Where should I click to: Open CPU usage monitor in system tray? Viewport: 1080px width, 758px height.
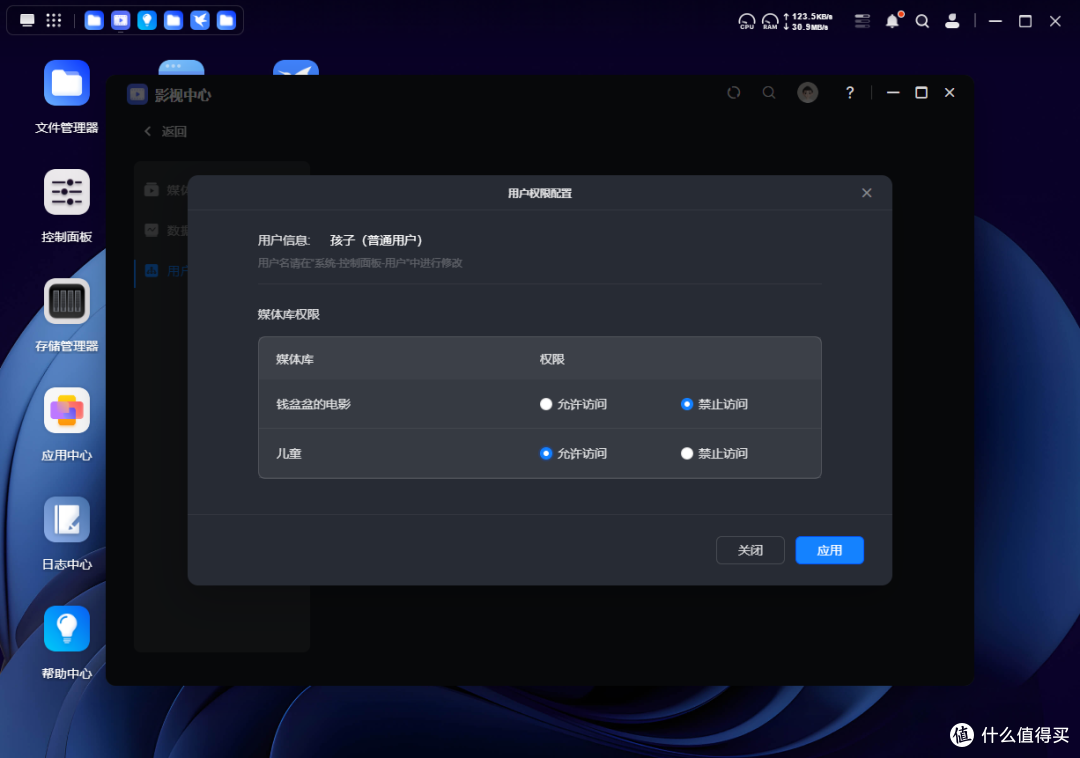(x=747, y=21)
